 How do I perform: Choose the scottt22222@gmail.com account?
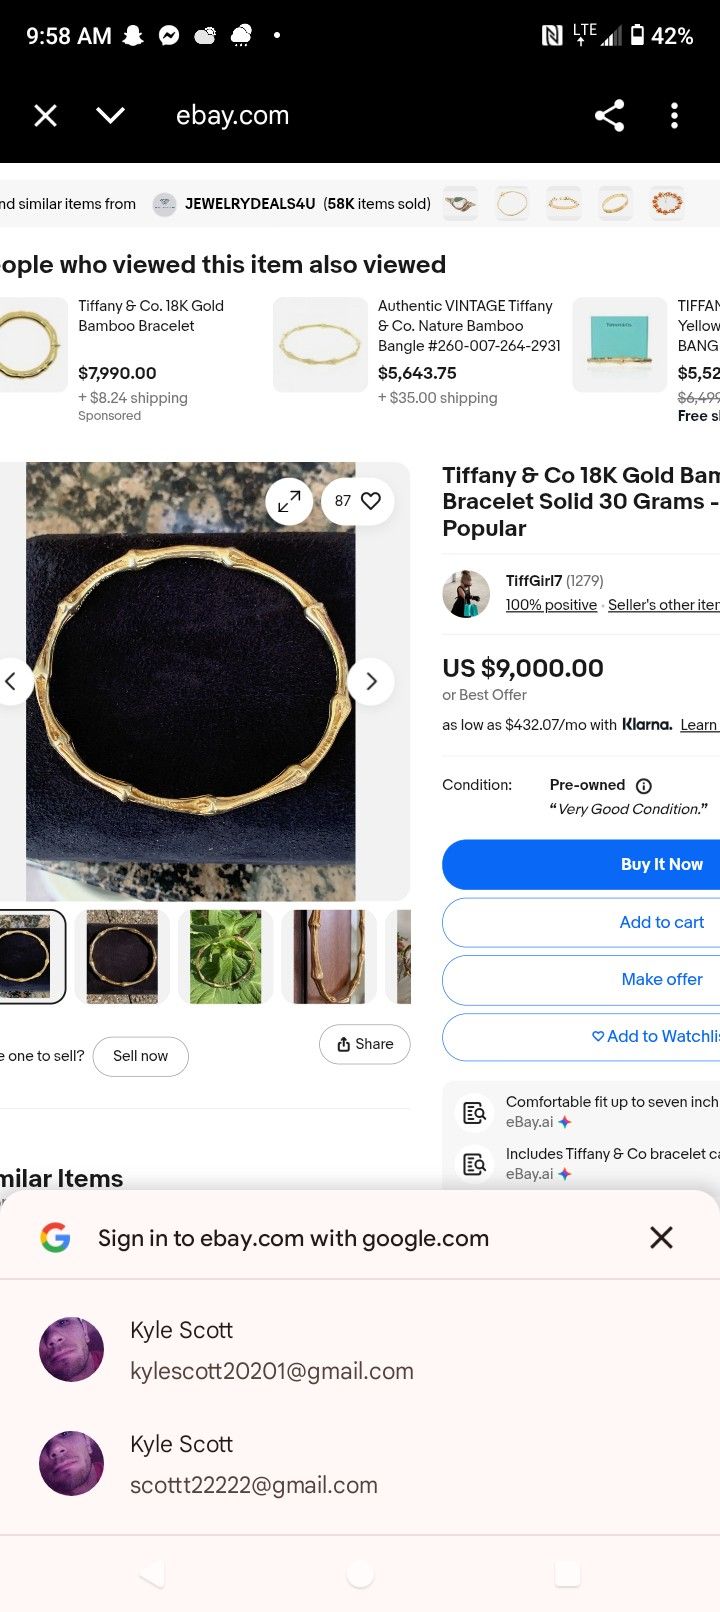253,1464
